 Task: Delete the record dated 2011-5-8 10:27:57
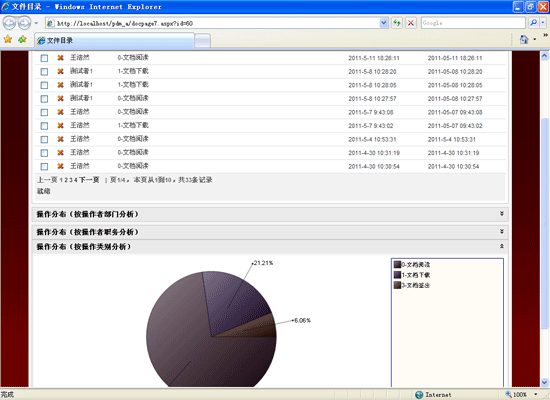point(61,99)
